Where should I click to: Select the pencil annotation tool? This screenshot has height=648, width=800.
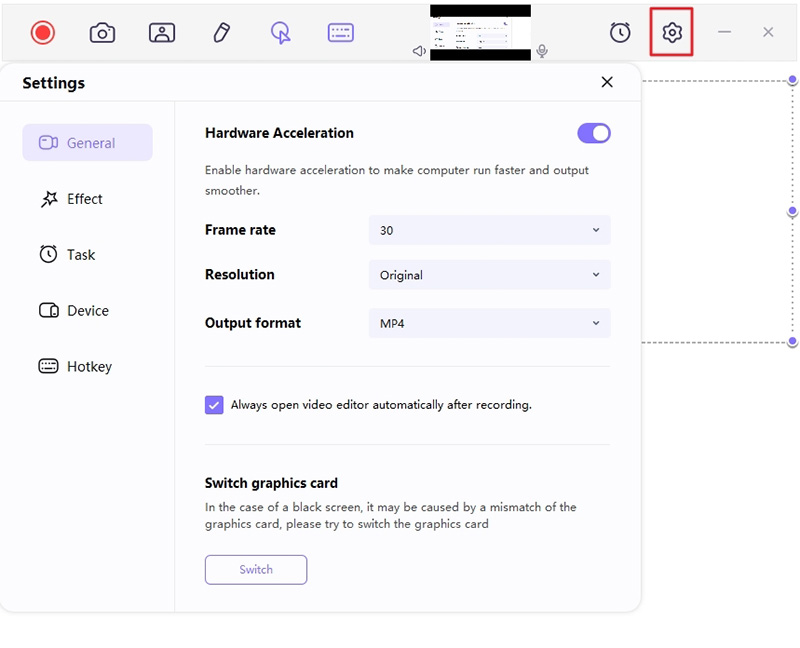221,33
